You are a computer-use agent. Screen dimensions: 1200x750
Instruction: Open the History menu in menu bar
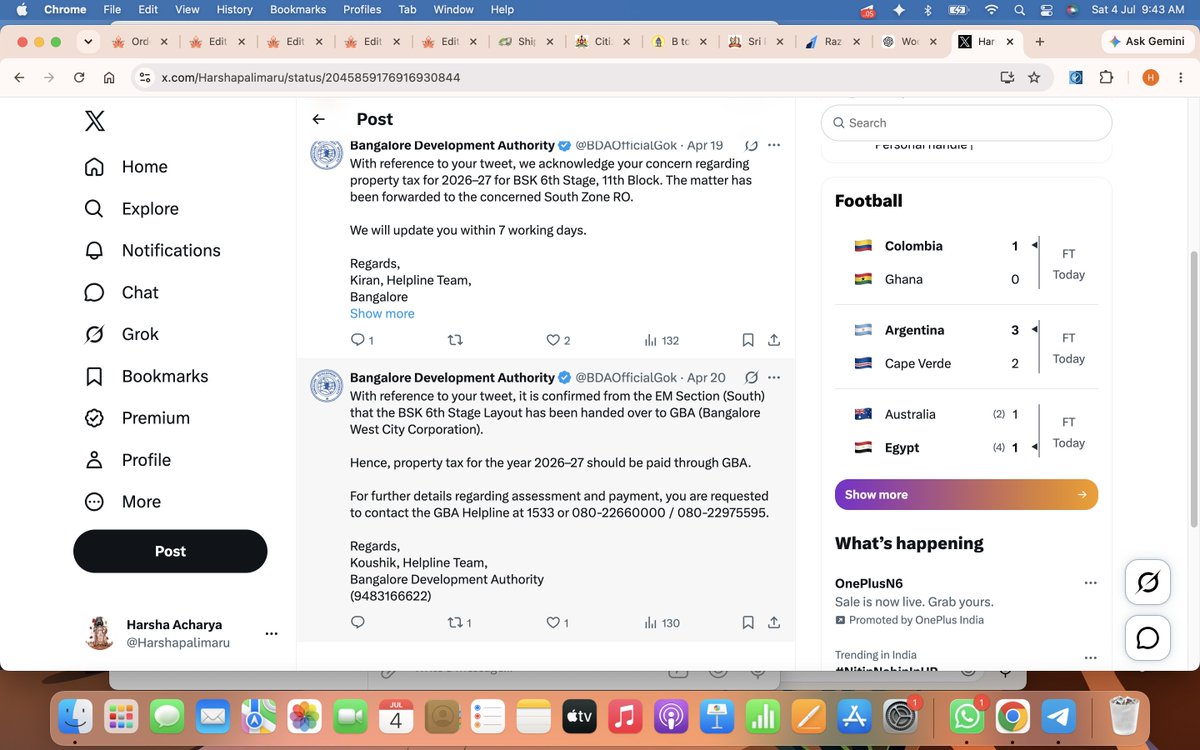(235, 9)
